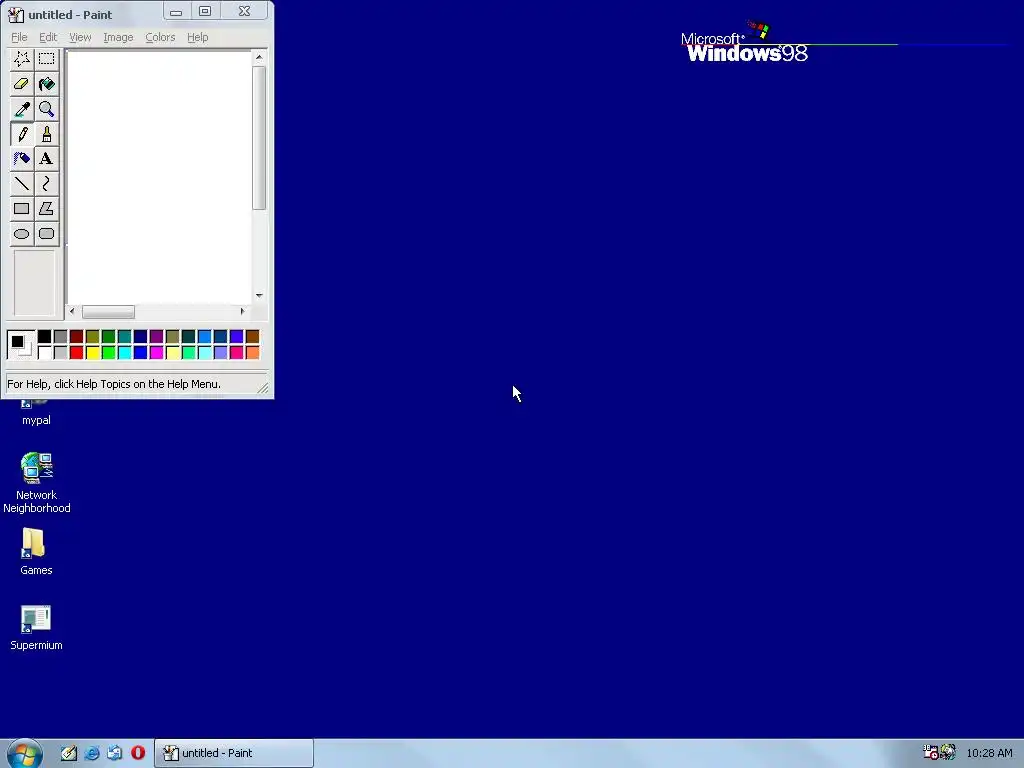Image resolution: width=1024 pixels, height=768 pixels.
Task: Click the 10:28 AM system clock
Action: pyautogui.click(x=989, y=753)
